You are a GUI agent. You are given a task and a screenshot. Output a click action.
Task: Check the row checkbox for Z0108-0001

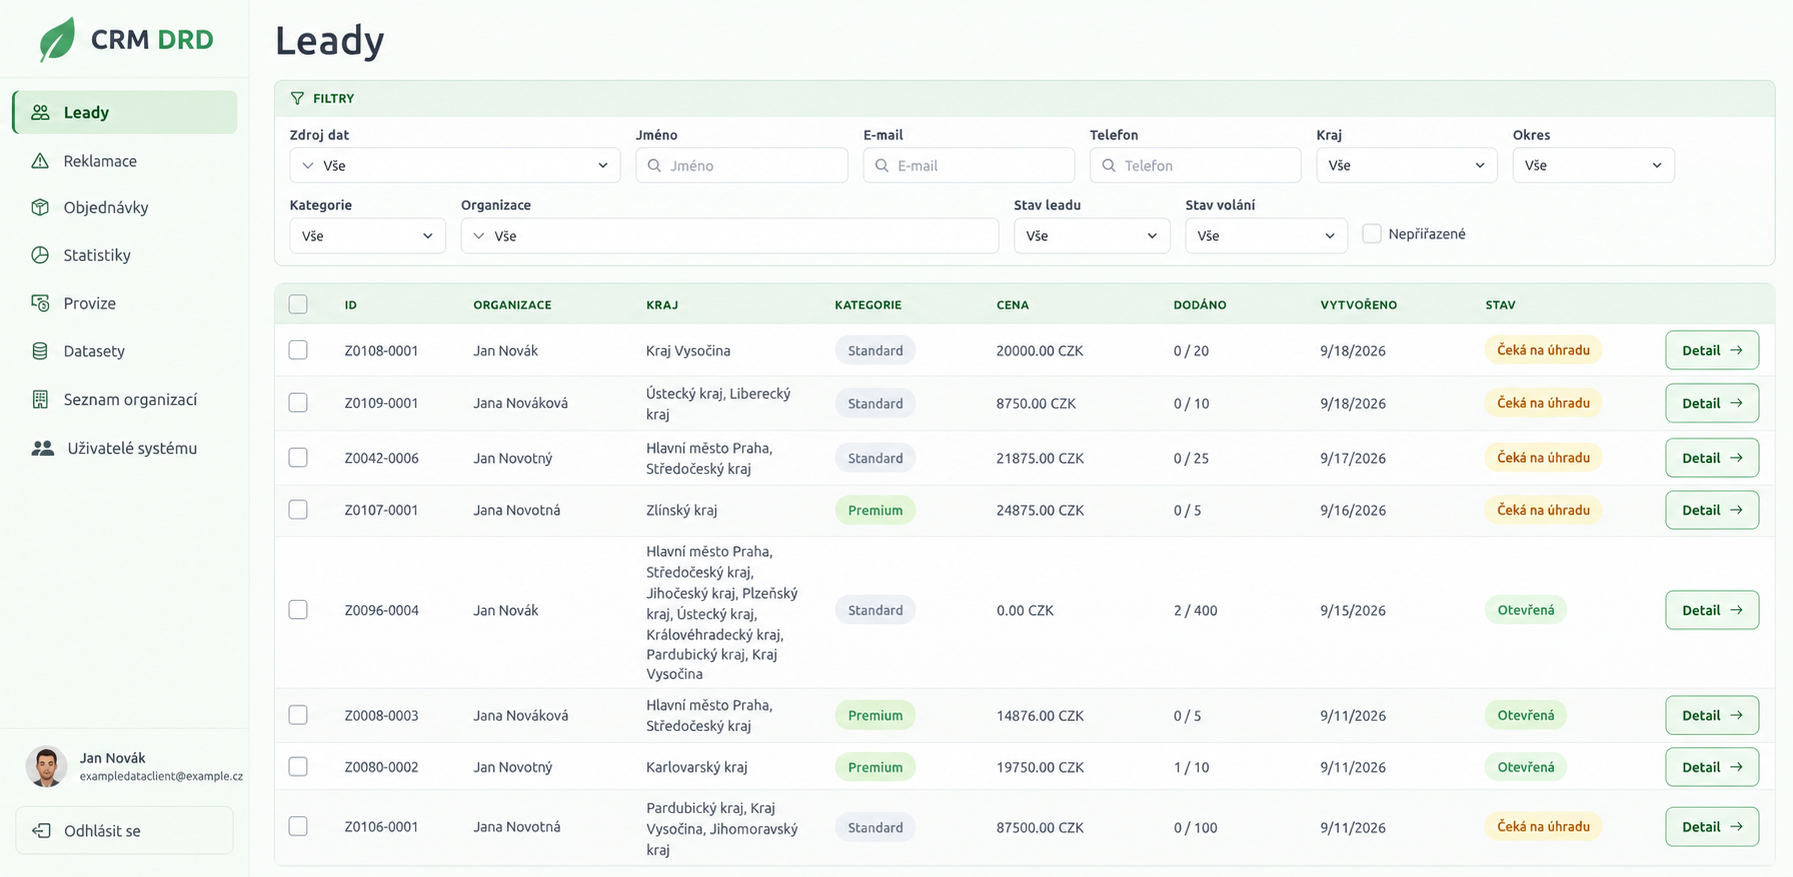pyautogui.click(x=298, y=350)
